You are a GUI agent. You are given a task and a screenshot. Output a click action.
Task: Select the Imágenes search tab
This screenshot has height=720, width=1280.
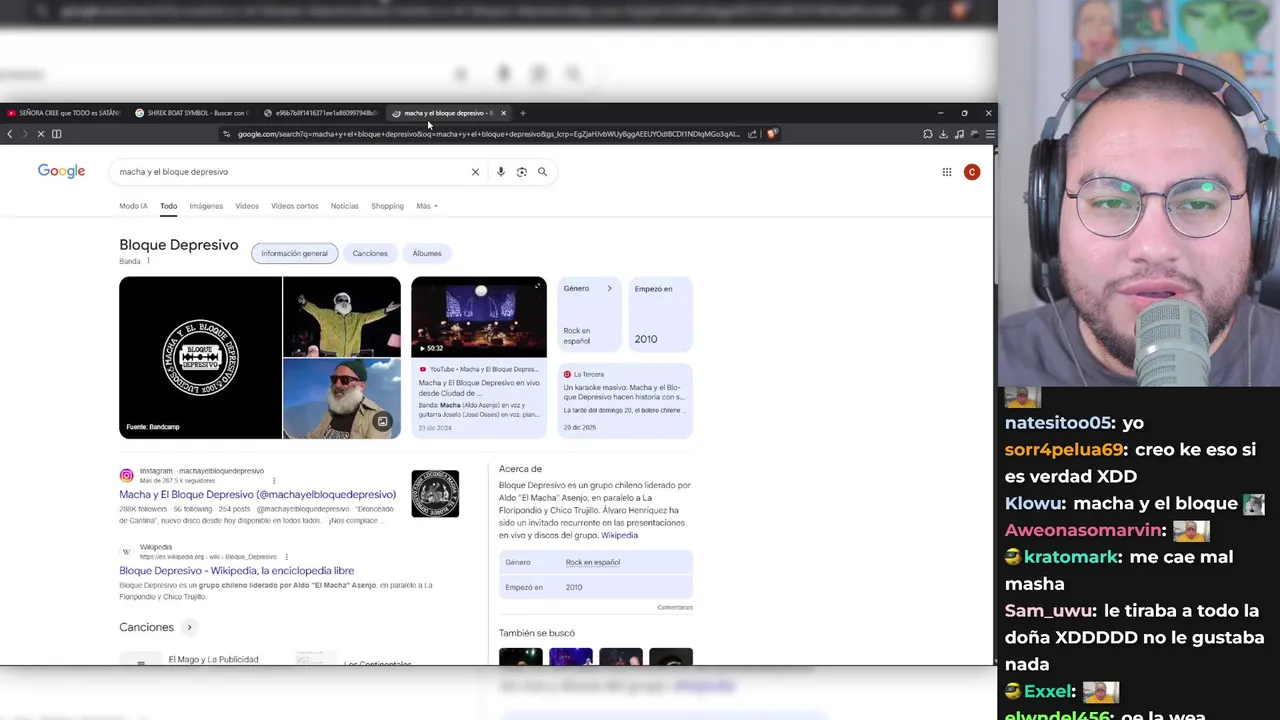(x=206, y=206)
